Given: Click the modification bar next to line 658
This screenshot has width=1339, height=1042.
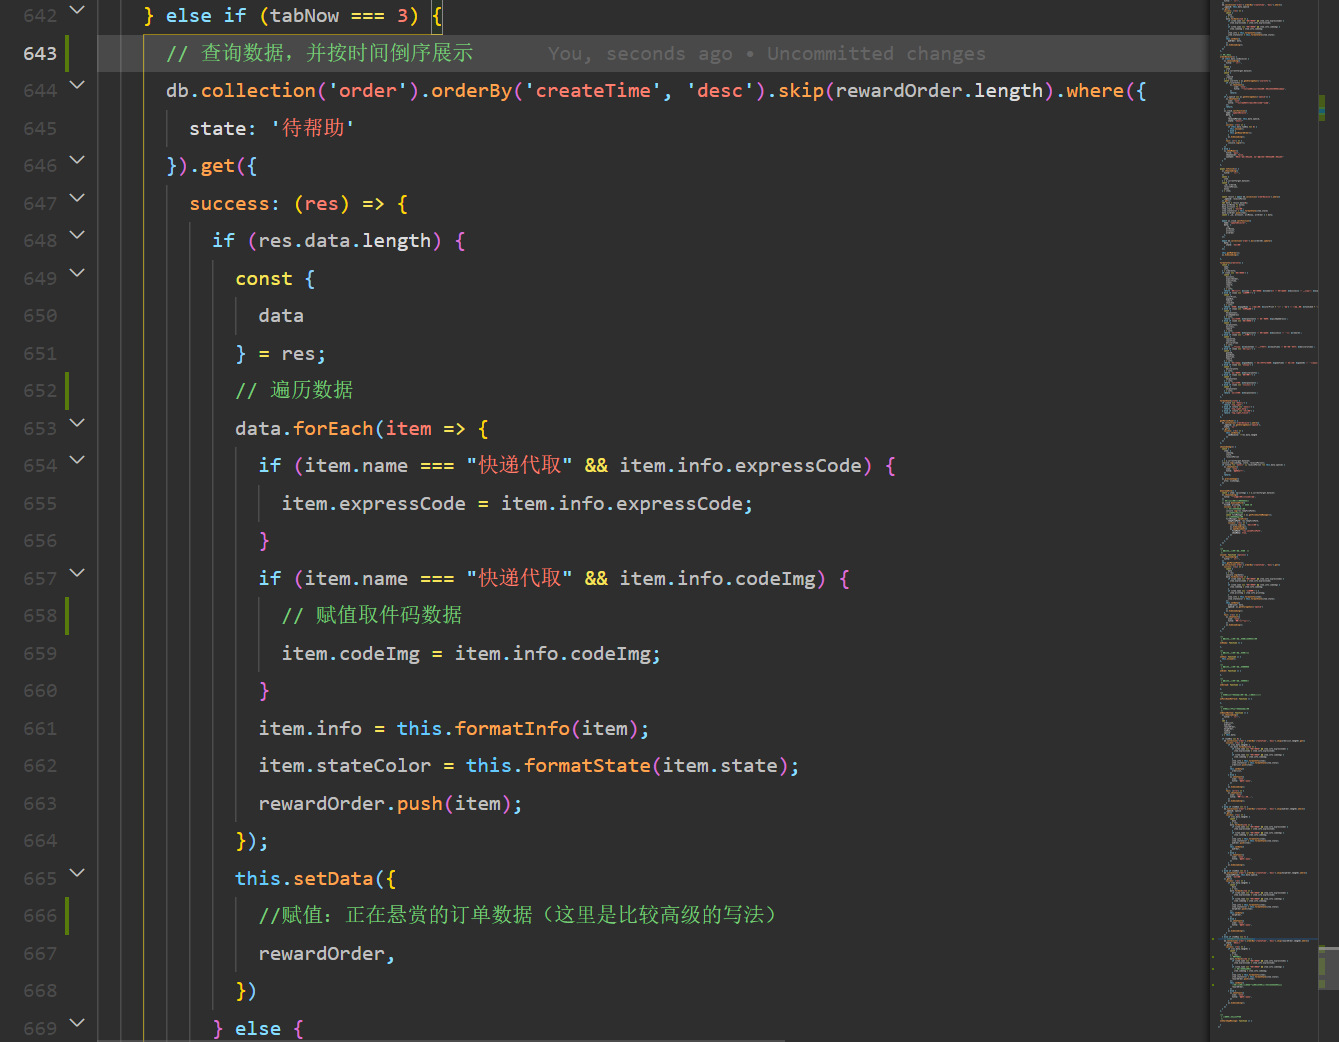Looking at the screenshot, I should pos(66,615).
